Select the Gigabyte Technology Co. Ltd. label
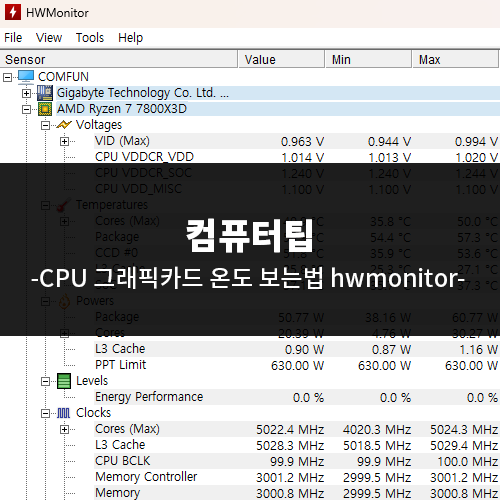500x500 pixels. point(143,93)
